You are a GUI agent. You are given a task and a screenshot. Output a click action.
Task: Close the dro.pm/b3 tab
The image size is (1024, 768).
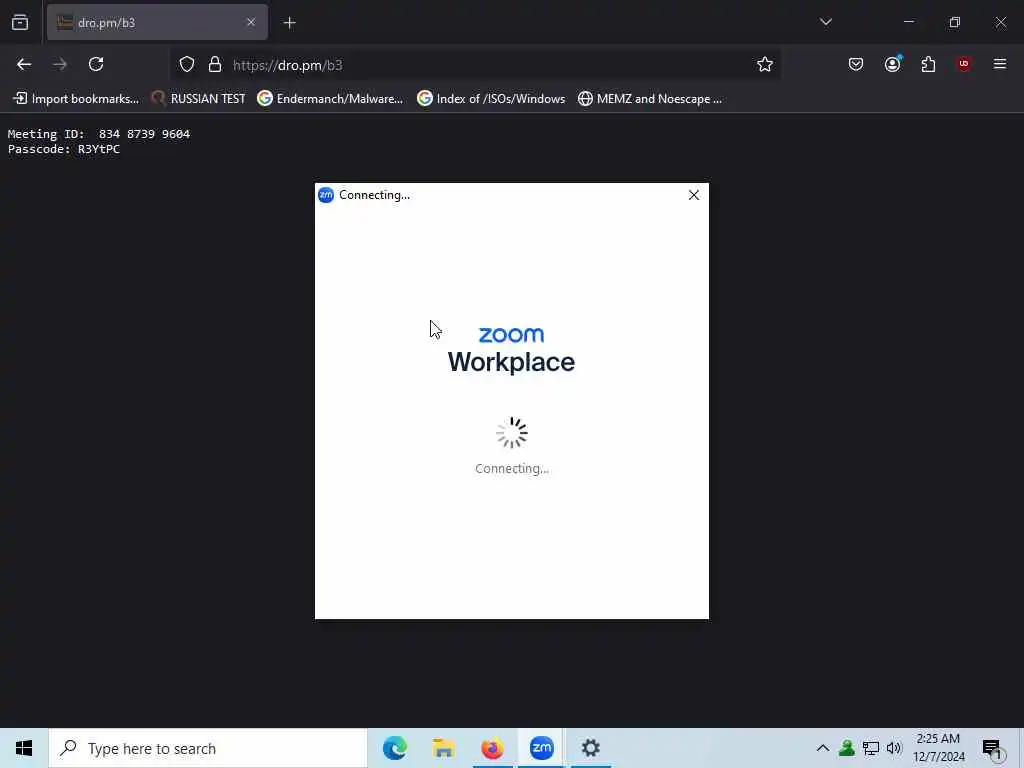point(251,22)
